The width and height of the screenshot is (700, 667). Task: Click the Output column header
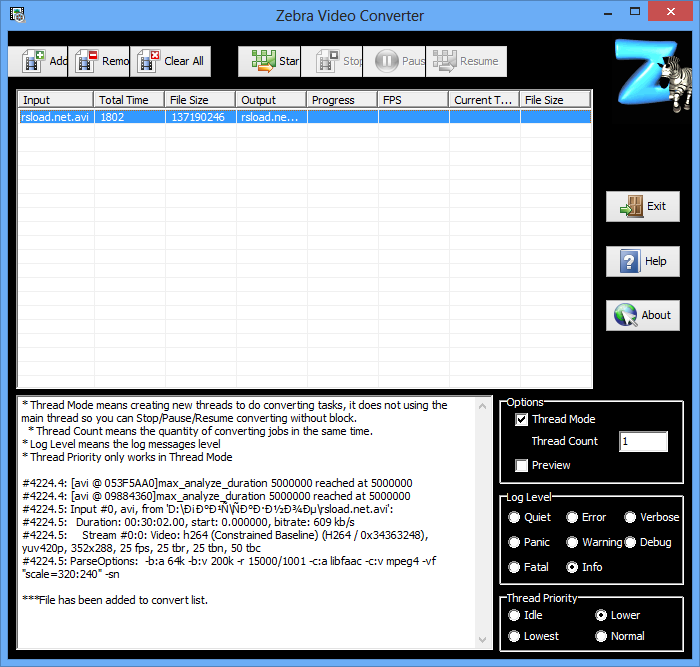click(271, 100)
